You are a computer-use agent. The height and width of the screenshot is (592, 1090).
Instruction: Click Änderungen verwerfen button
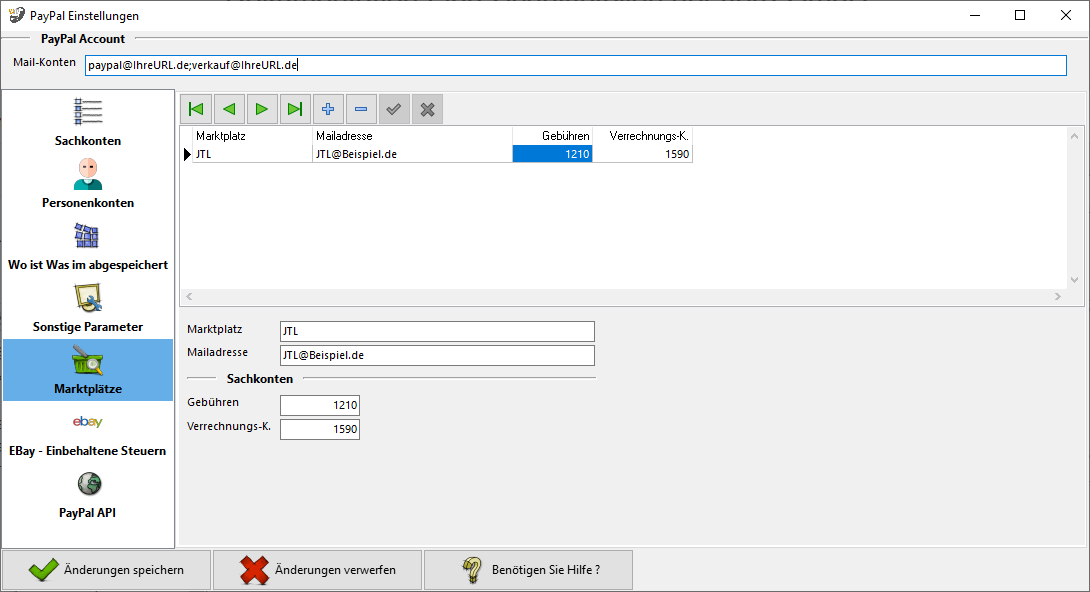coord(318,570)
